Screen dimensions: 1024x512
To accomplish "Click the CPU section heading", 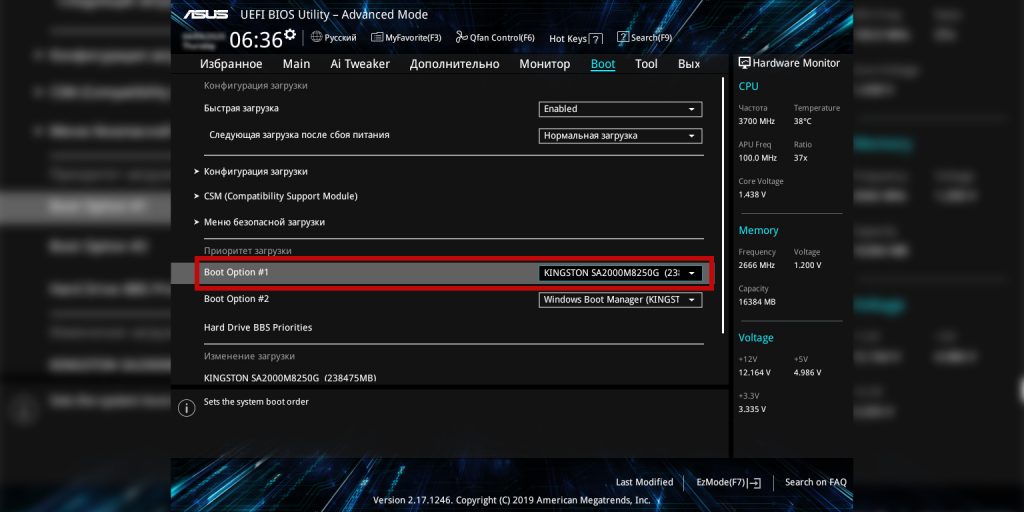I will [x=748, y=86].
